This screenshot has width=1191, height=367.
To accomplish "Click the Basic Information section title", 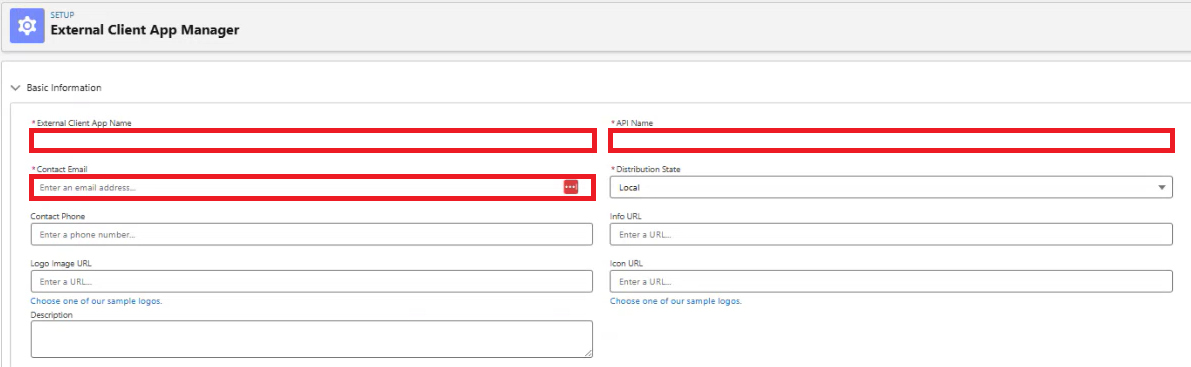I will coord(64,87).
